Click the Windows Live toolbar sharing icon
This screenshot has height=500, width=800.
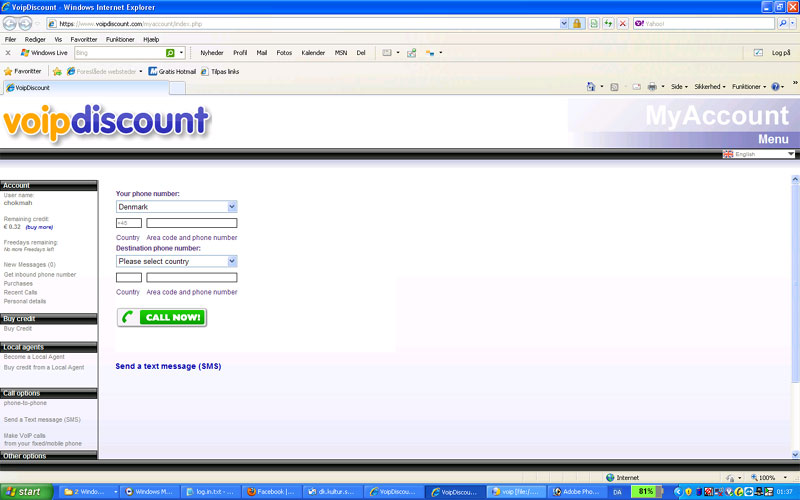tap(412, 53)
